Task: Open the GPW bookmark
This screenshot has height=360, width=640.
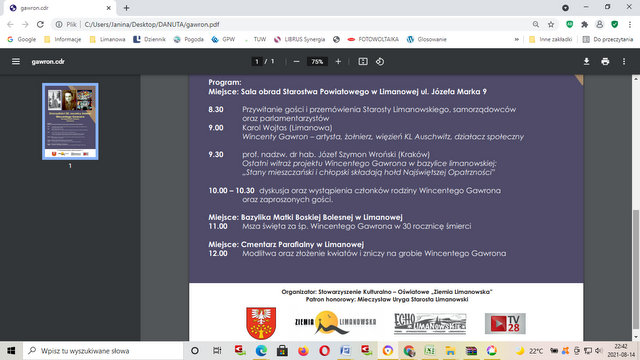Action: pos(223,39)
